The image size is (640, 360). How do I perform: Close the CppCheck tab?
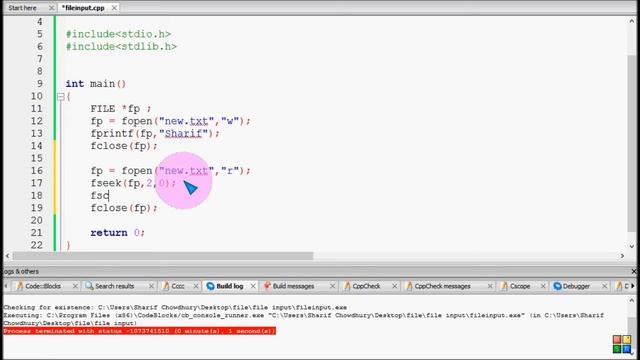point(395,286)
